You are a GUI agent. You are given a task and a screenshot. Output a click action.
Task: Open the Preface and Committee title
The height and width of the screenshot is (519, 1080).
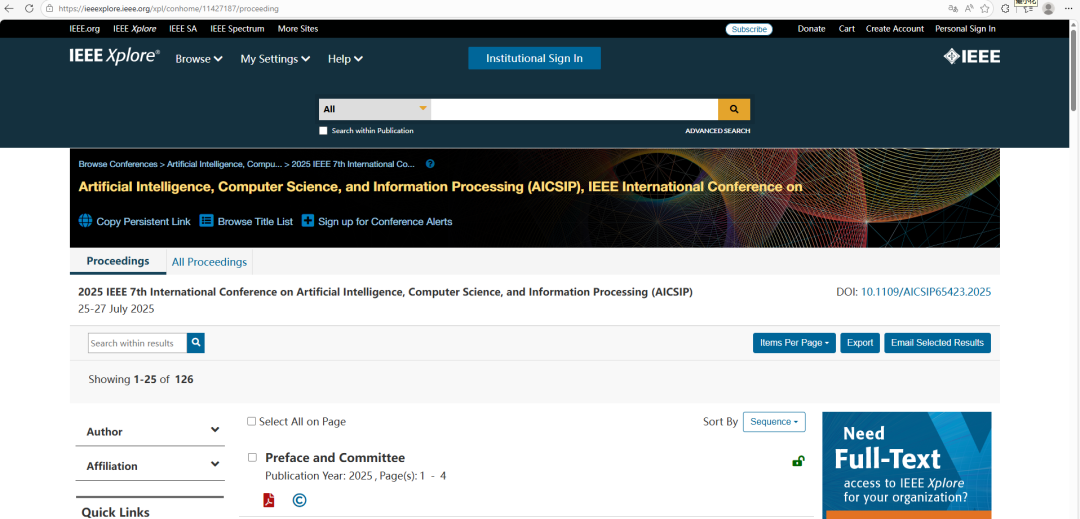click(x=335, y=458)
